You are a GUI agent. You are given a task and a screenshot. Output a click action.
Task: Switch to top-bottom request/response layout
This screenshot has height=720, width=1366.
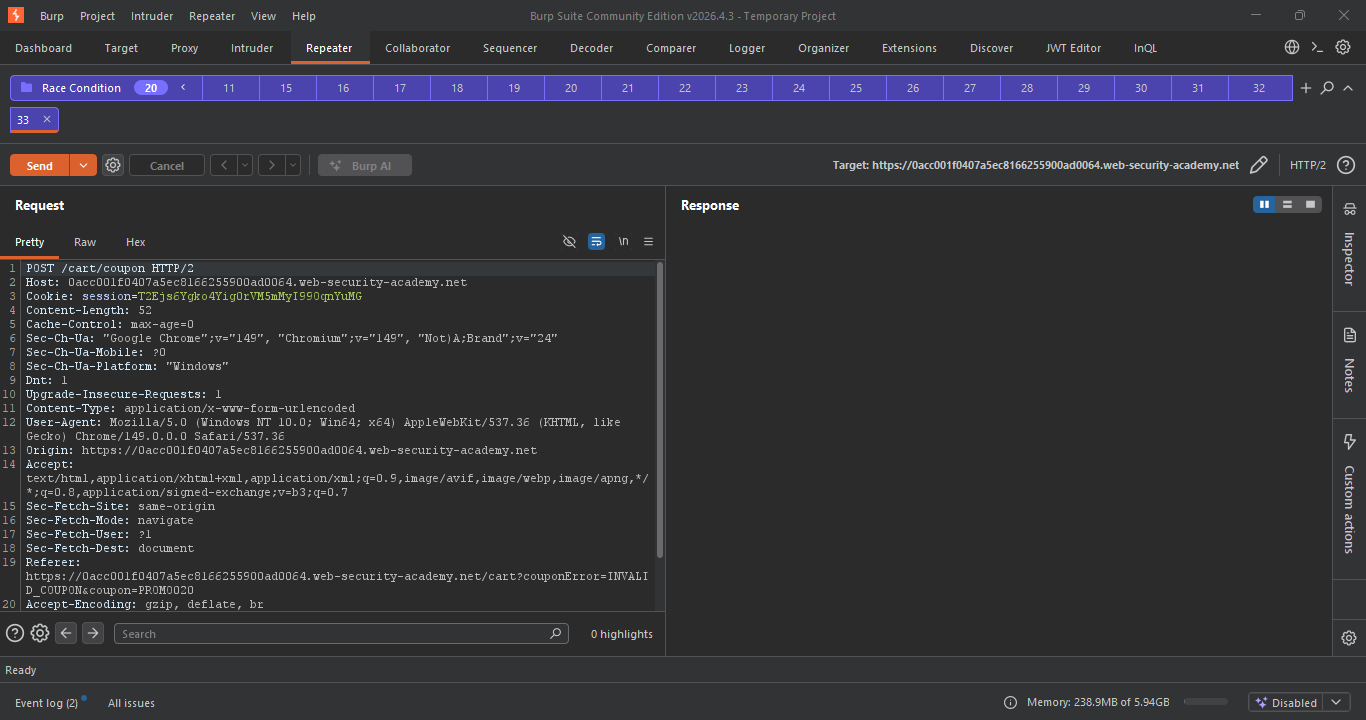tap(1288, 205)
